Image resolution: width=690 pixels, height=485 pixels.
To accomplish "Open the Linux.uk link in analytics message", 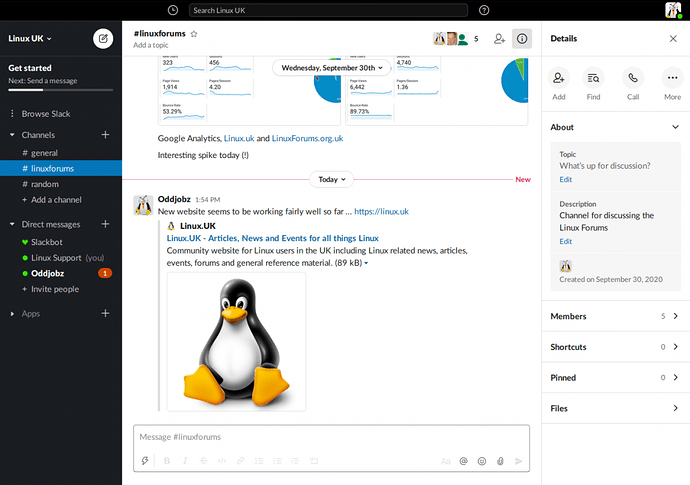I will pyautogui.click(x=239, y=138).
